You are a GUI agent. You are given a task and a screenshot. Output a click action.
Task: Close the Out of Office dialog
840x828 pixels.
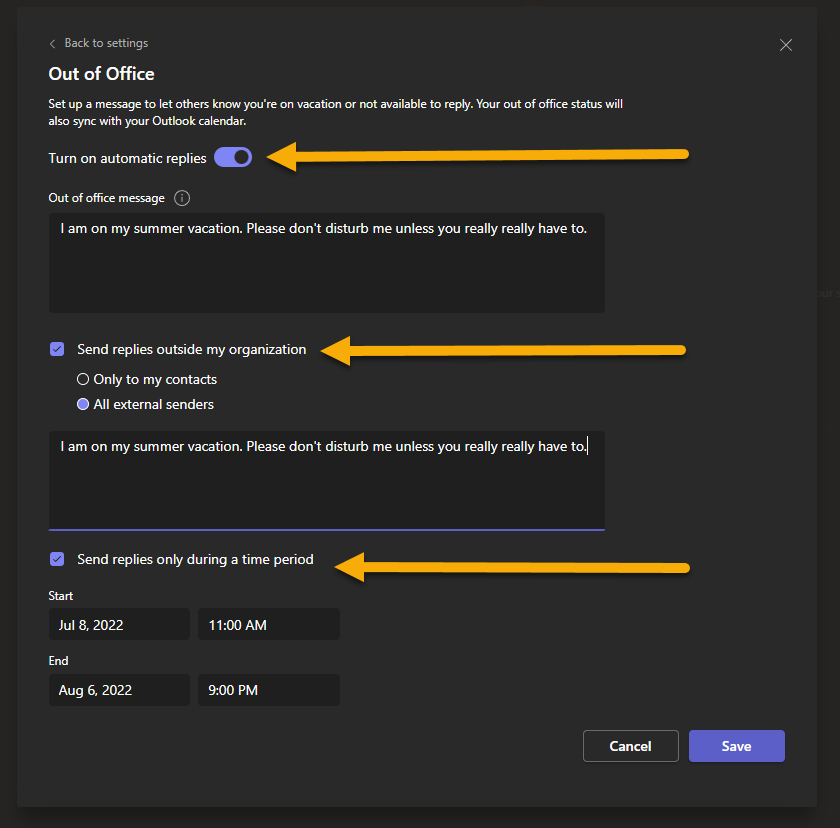point(786,45)
